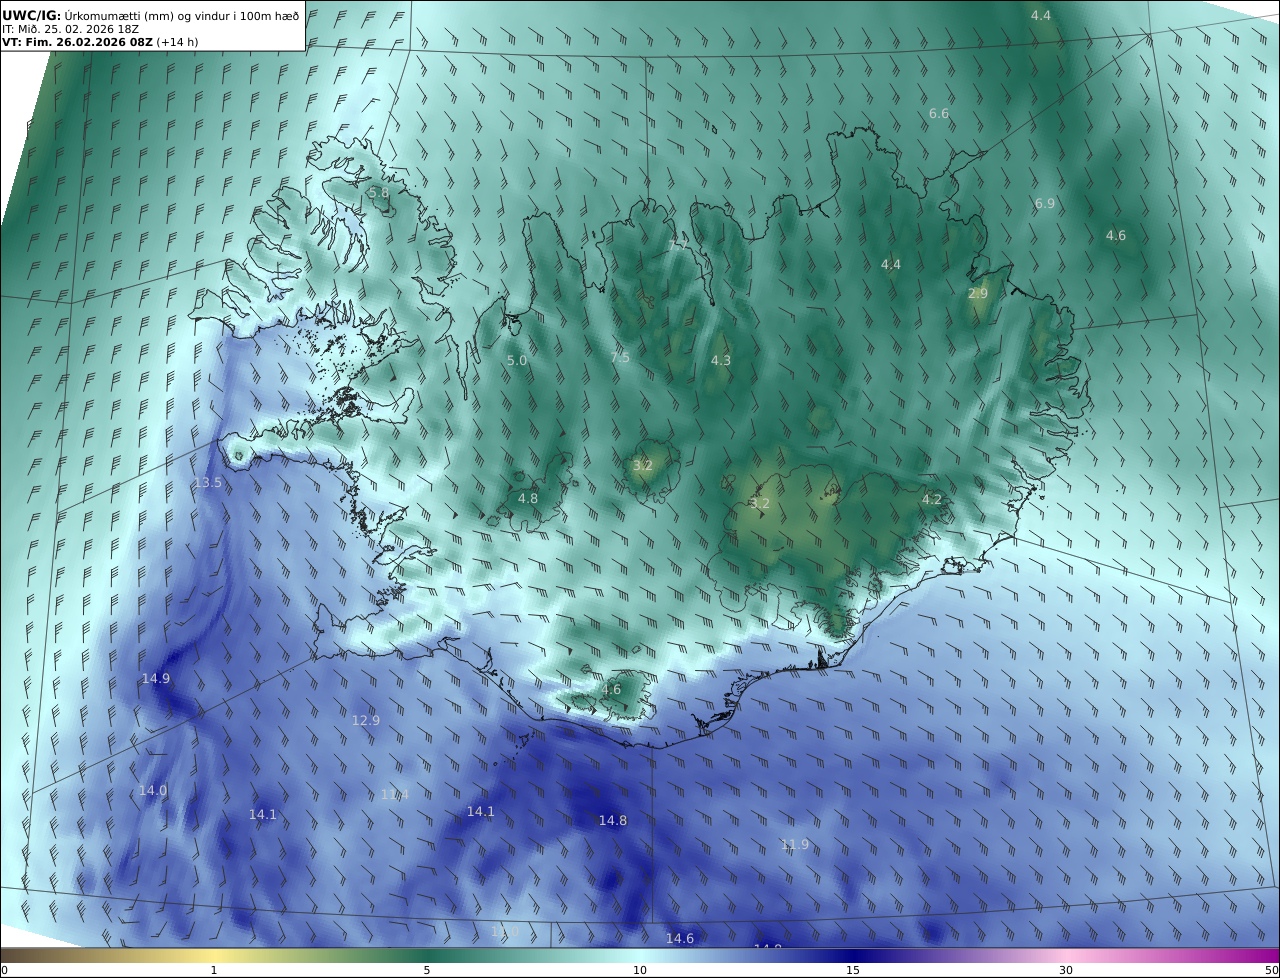Click the color scale tick labeled 15

[x=853, y=970]
